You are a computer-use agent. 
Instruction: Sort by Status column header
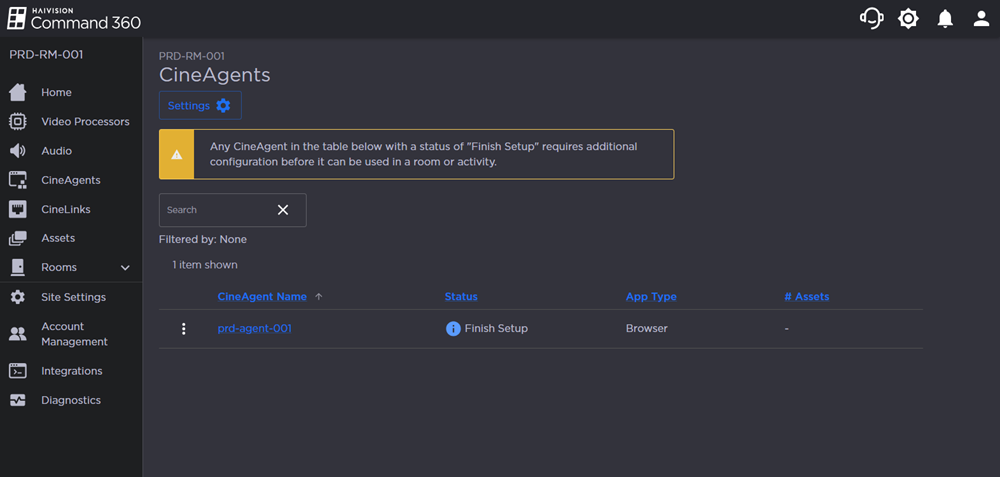click(x=461, y=297)
